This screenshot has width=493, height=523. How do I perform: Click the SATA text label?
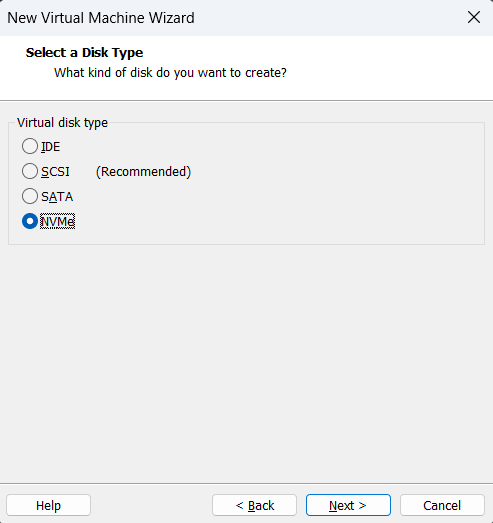pyautogui.click(x=57, y=197)
